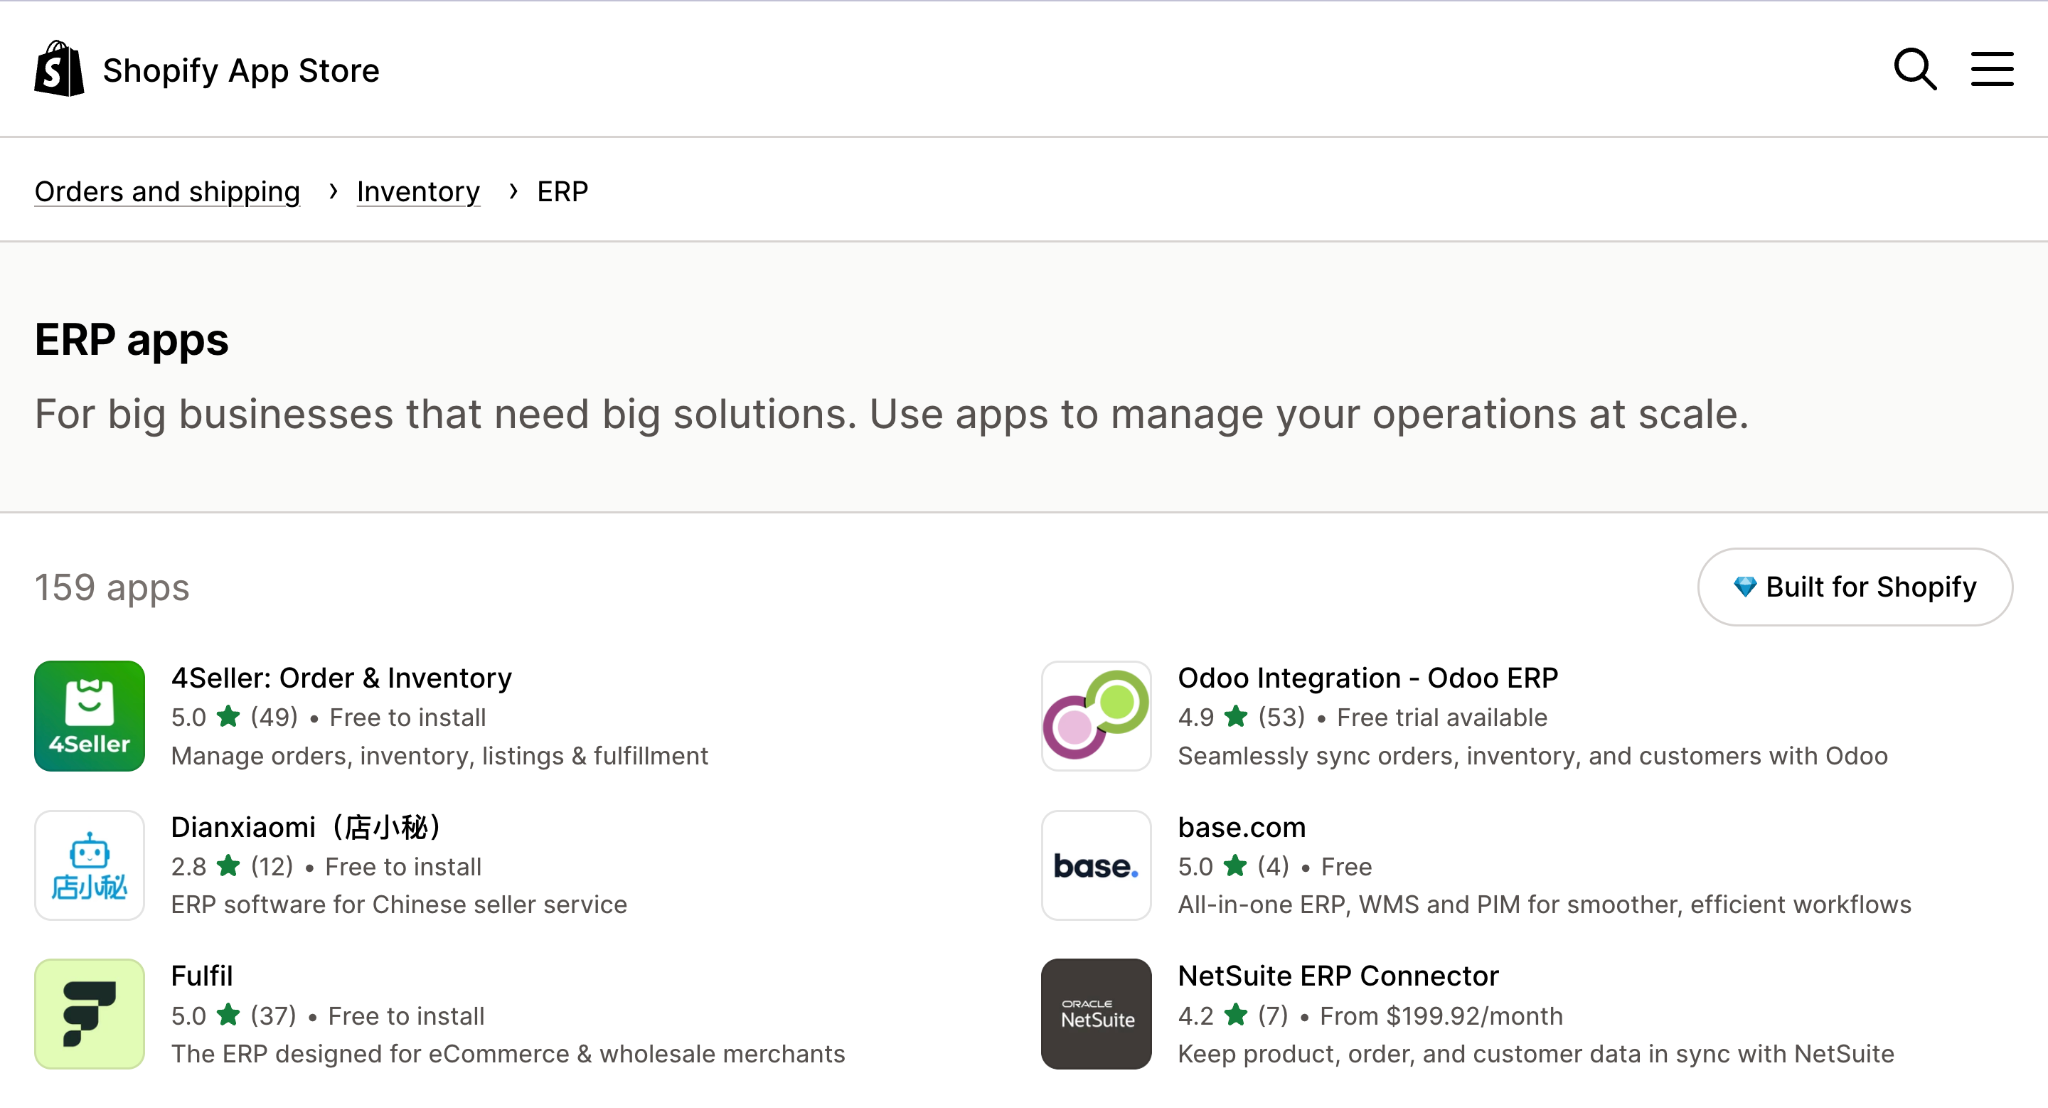Click Odoo 4.9 rating star
Image resolution: width=2048 pixels, height=1108 pixels.
1236,716
